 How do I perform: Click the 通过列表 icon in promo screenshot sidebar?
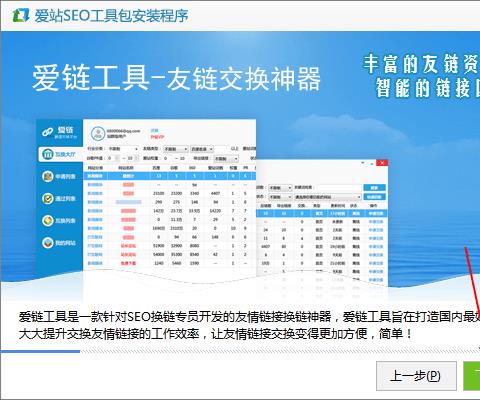pos(47,198)
